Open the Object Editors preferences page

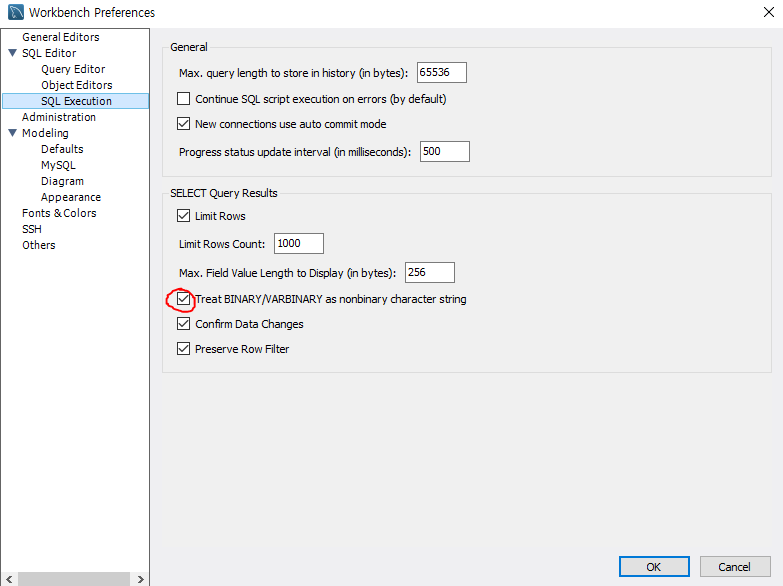pos(76,85)
